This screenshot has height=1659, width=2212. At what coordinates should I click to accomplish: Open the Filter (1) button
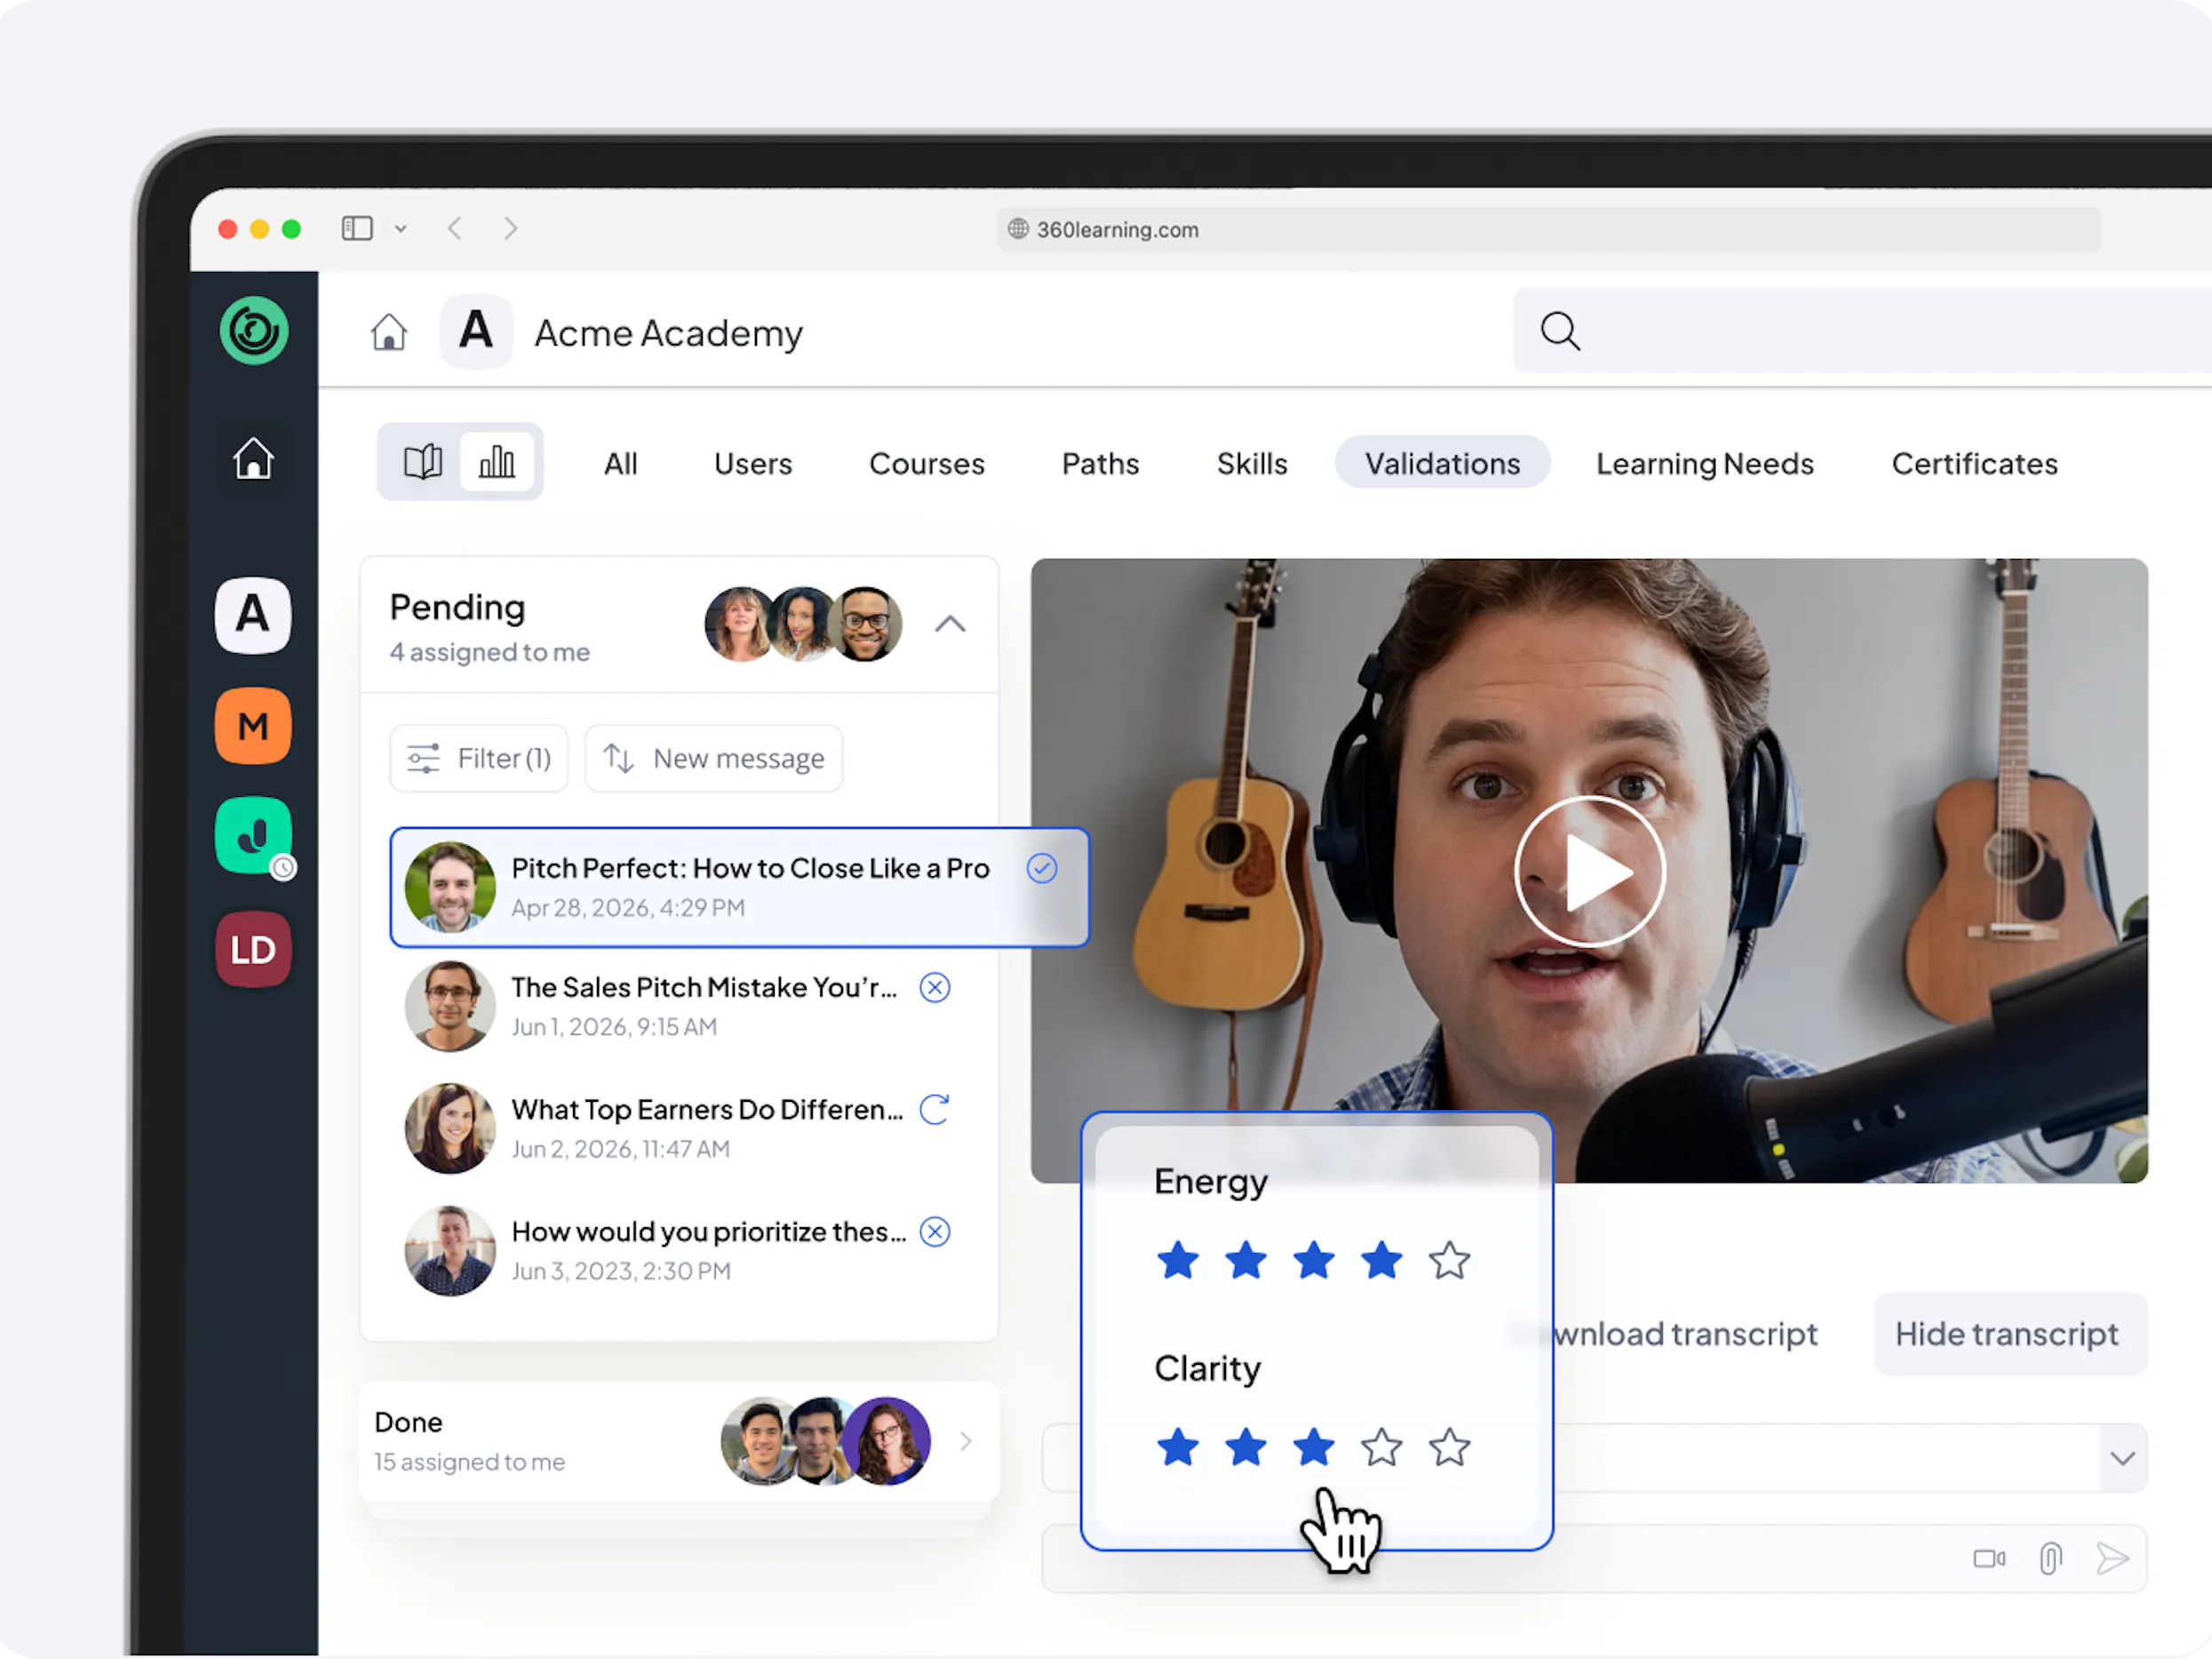(x=479, y=759)
